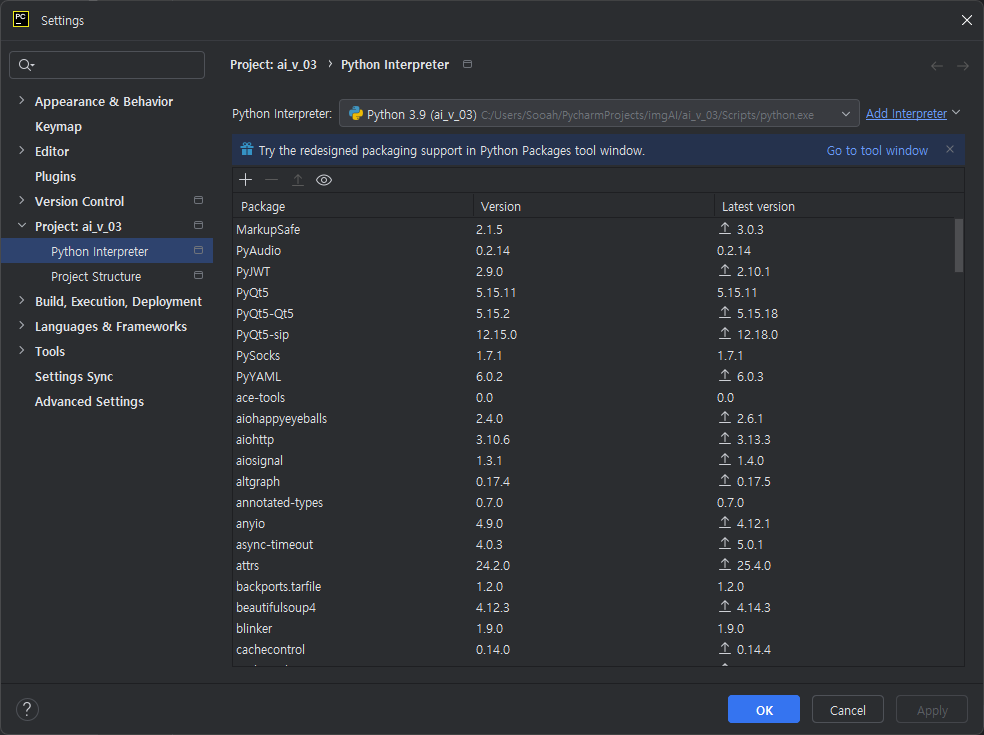The width and height of the screenshot is (984, 735).
Task: Click the PyCharm logo in title bar
Action: point(21,19)
